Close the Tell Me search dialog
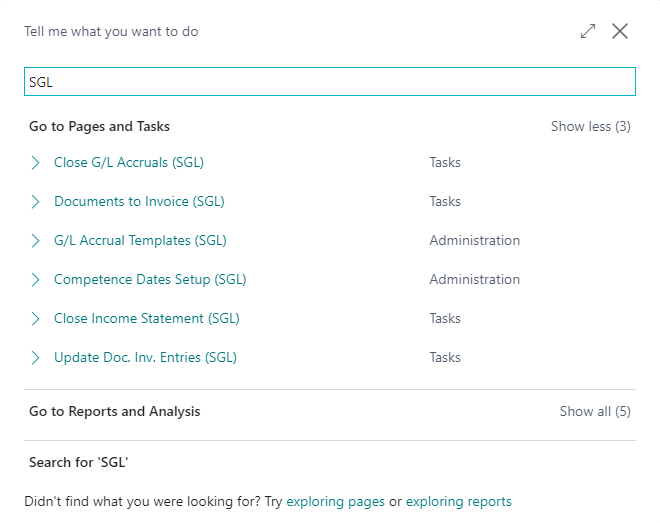Screen dimensions: 660x523 tap(620, 31)
